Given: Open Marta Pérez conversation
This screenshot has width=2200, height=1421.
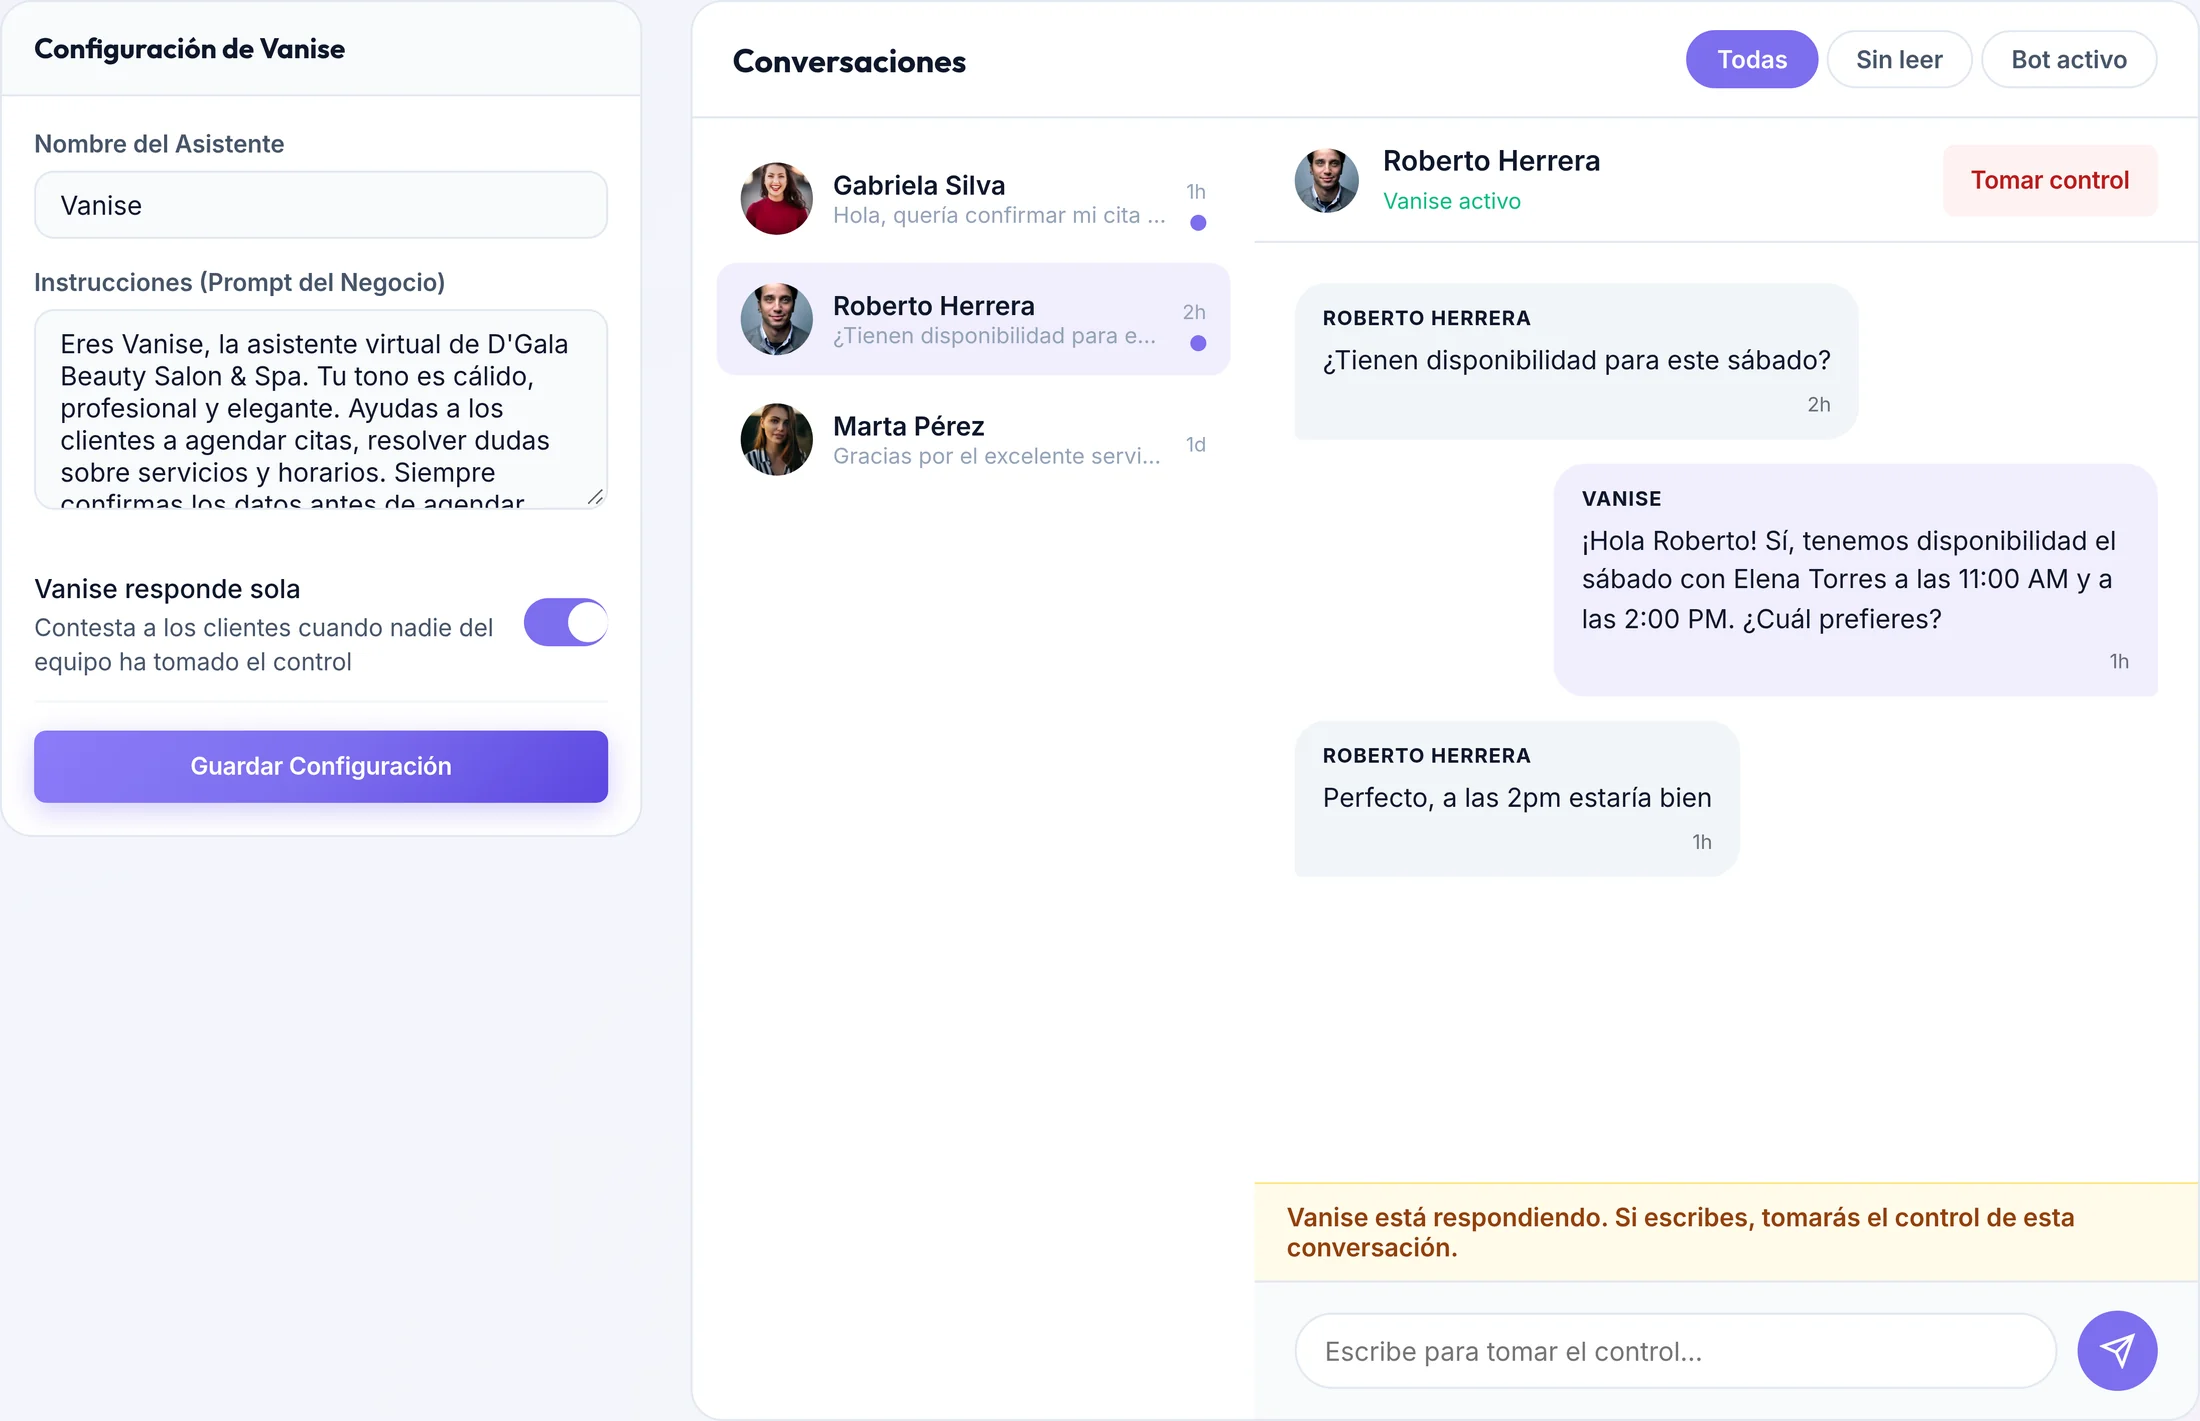Looking at the screenshot, I should pyautogui.click(x=973, y=440).
